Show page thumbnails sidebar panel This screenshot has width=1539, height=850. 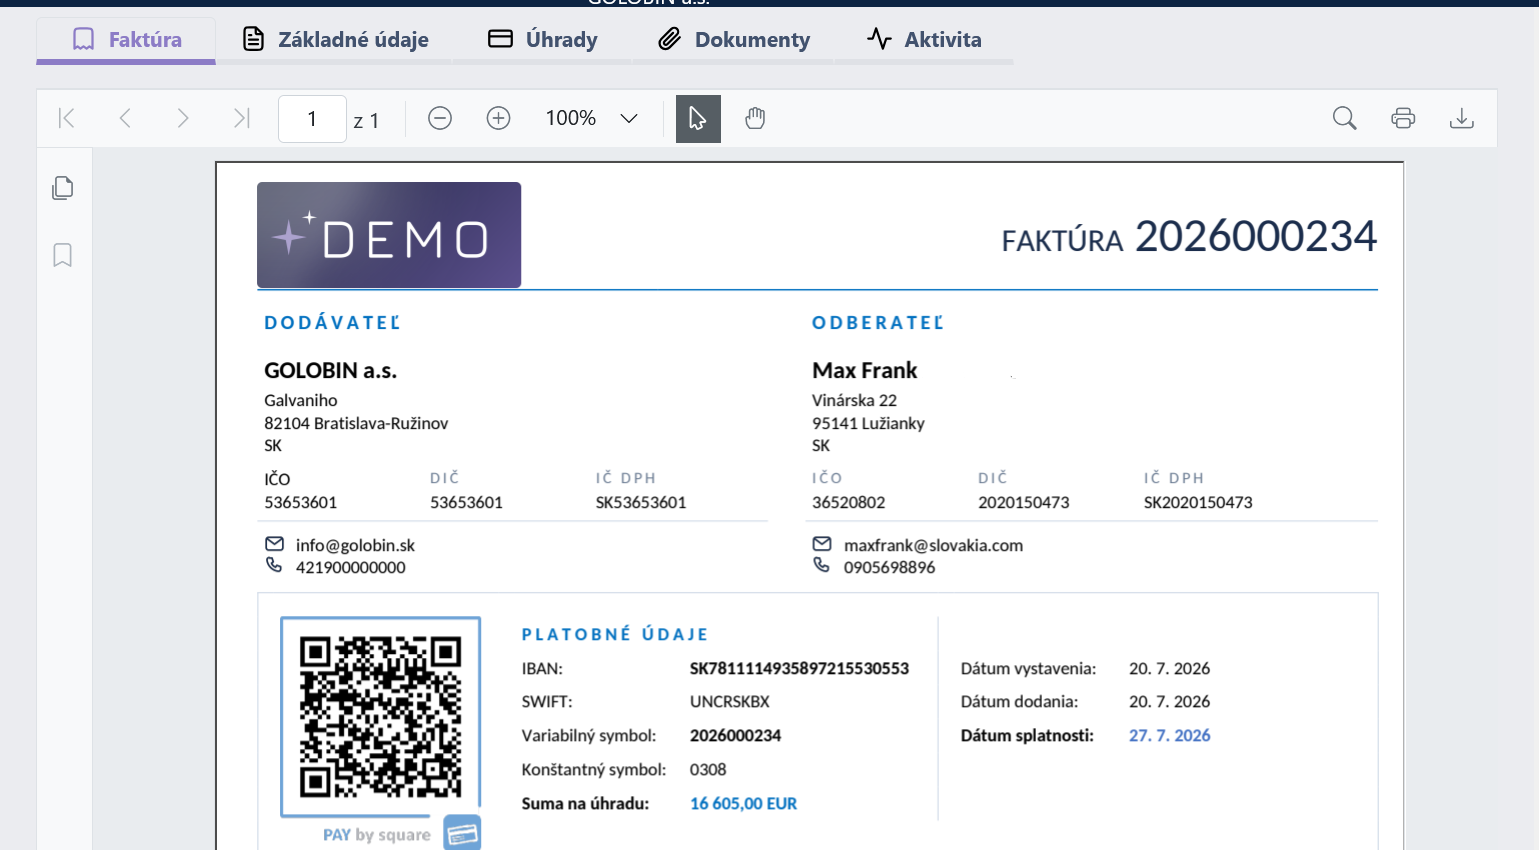[x=63, y=188]
